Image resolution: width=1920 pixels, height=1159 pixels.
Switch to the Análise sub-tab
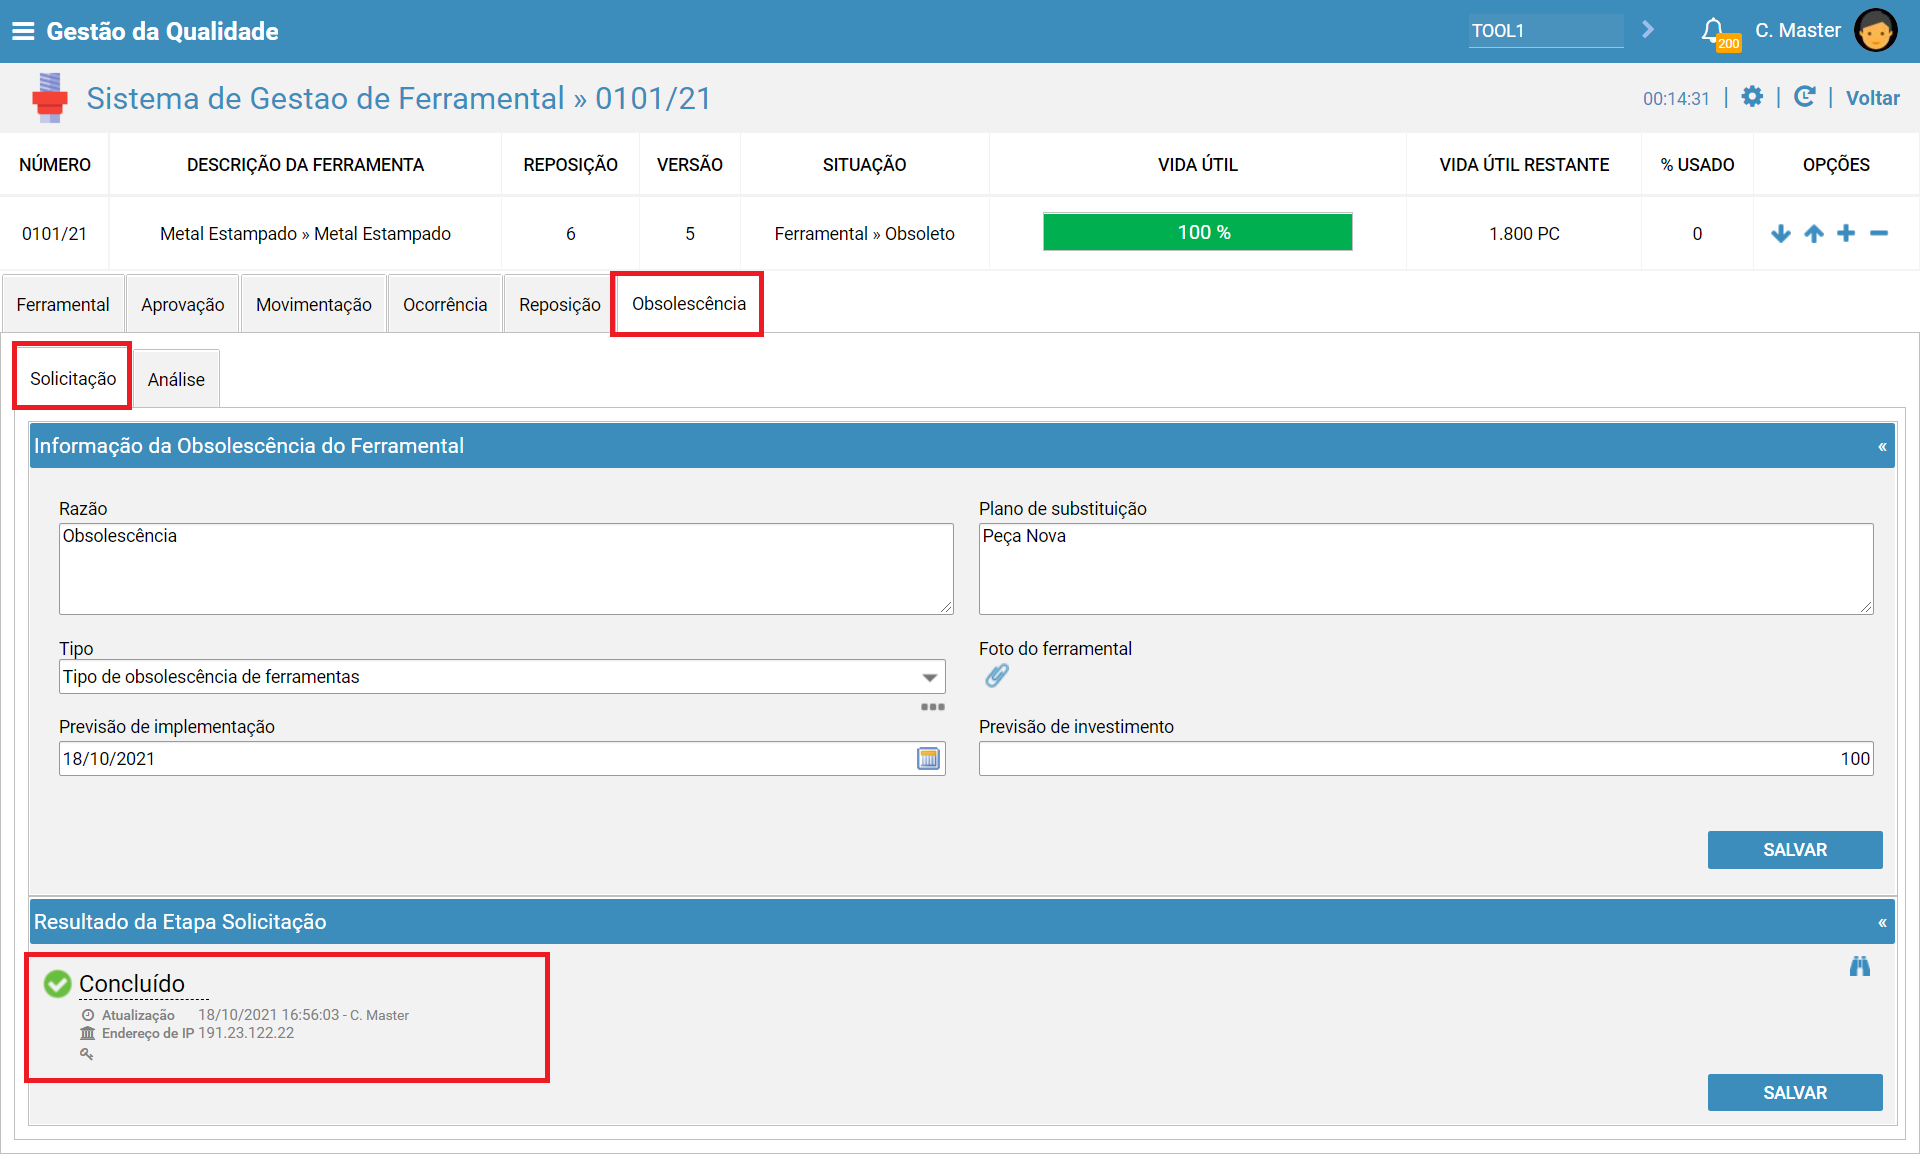click(176, 380)
